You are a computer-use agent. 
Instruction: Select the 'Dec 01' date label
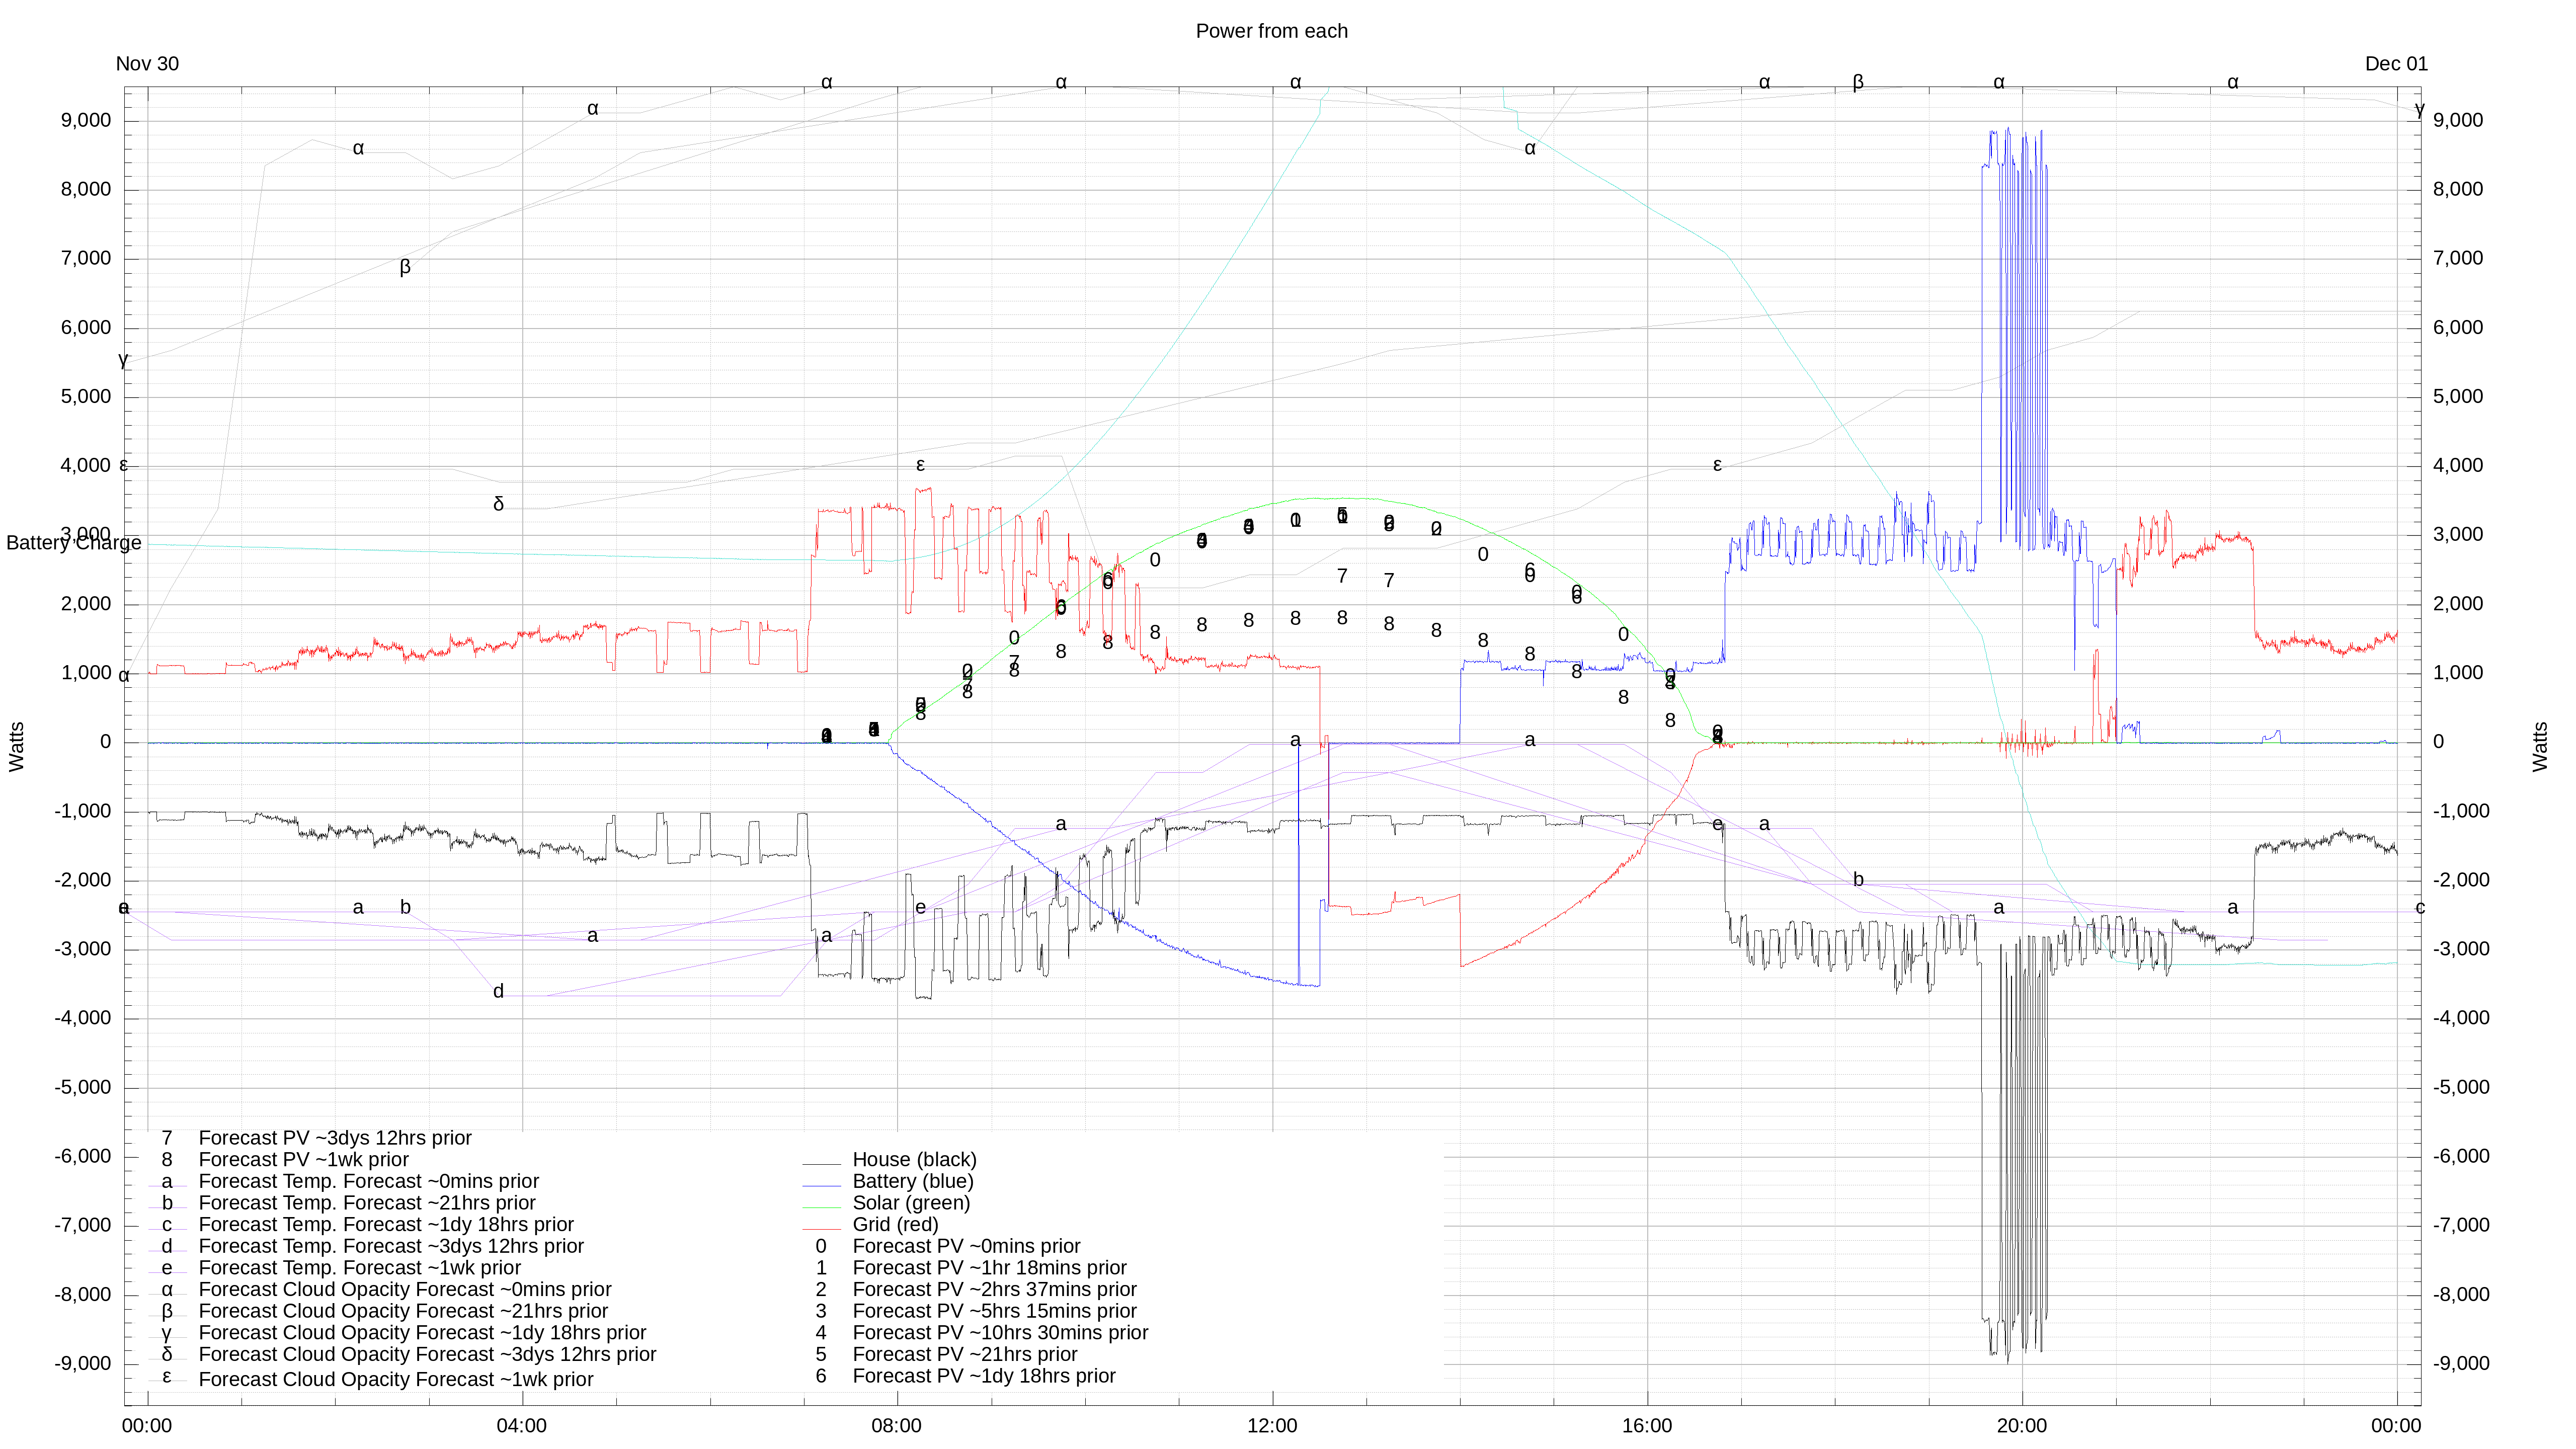click(2396, 64)
